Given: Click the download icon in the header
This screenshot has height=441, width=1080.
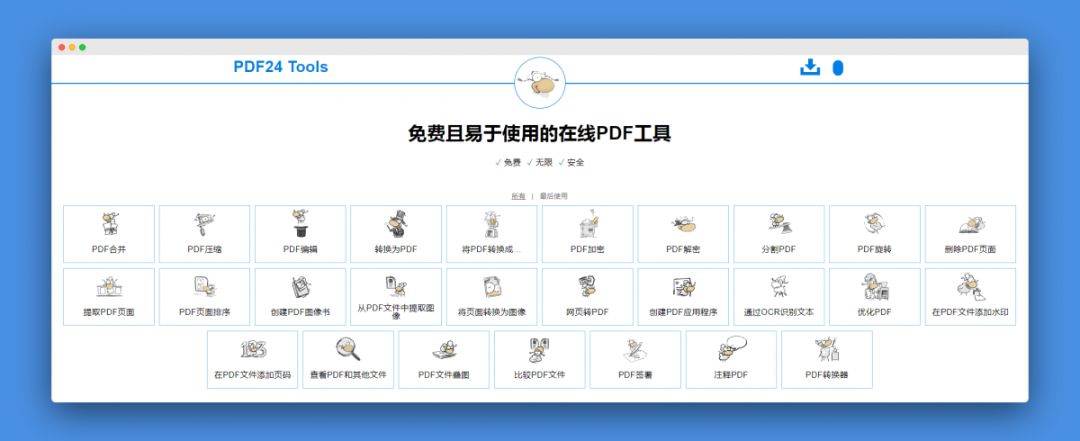Looking at the screenshot, I should pyautogui.click(x=810, y=67).
